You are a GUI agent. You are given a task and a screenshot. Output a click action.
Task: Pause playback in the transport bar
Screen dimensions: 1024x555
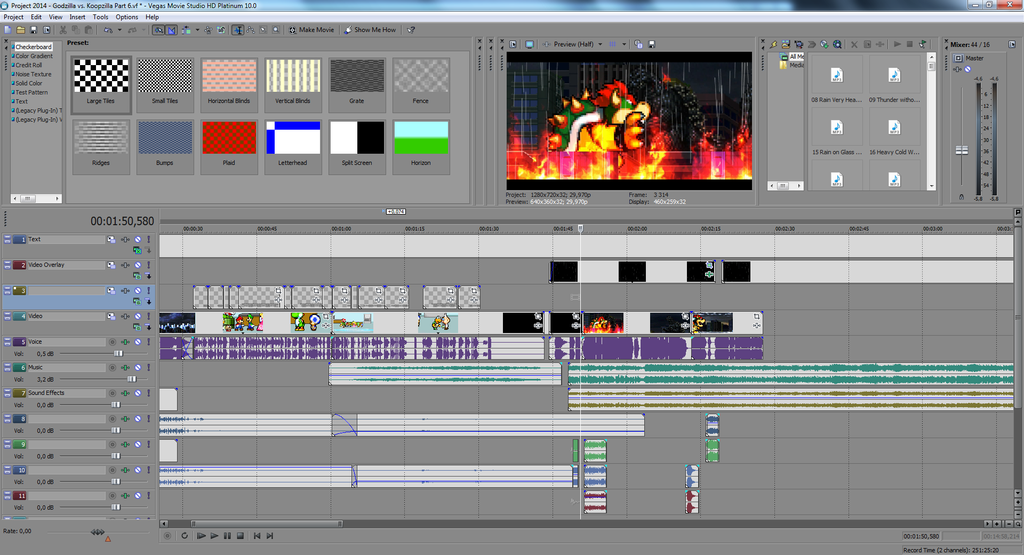(x=227, y=535)
